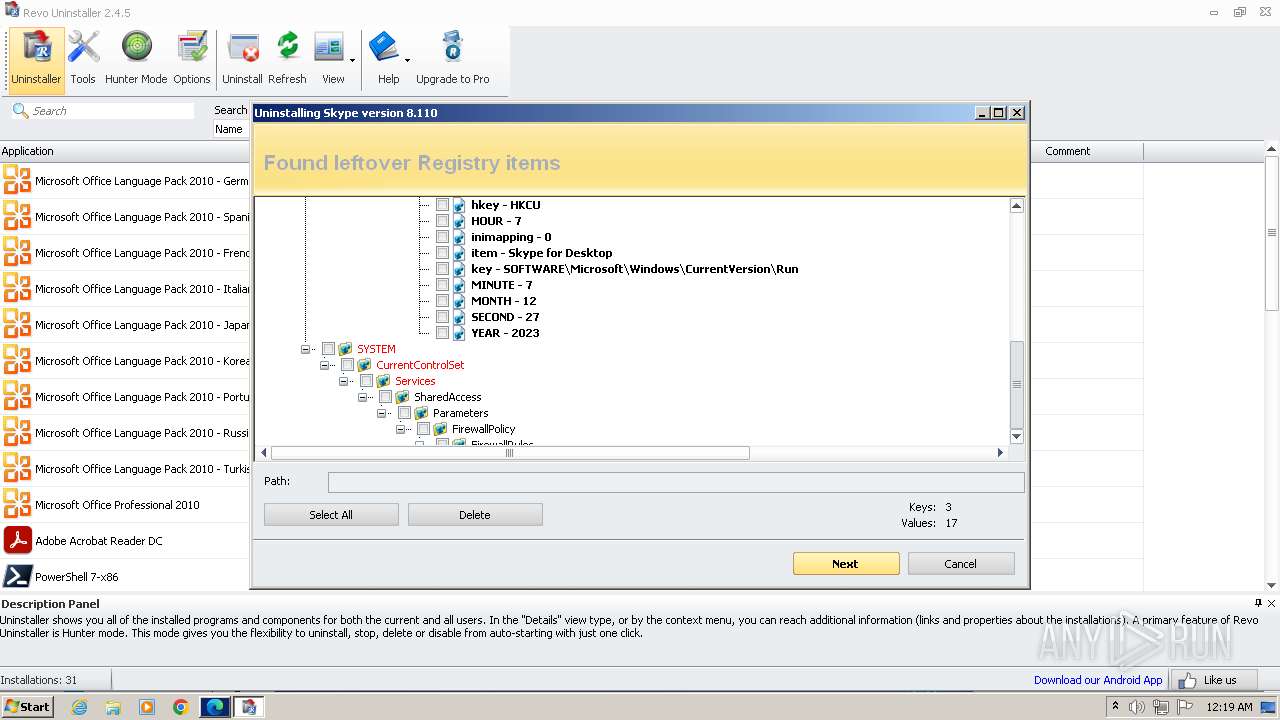Collapse the Services tree node
Screen dimensions: 1280x720
point(344,381)
